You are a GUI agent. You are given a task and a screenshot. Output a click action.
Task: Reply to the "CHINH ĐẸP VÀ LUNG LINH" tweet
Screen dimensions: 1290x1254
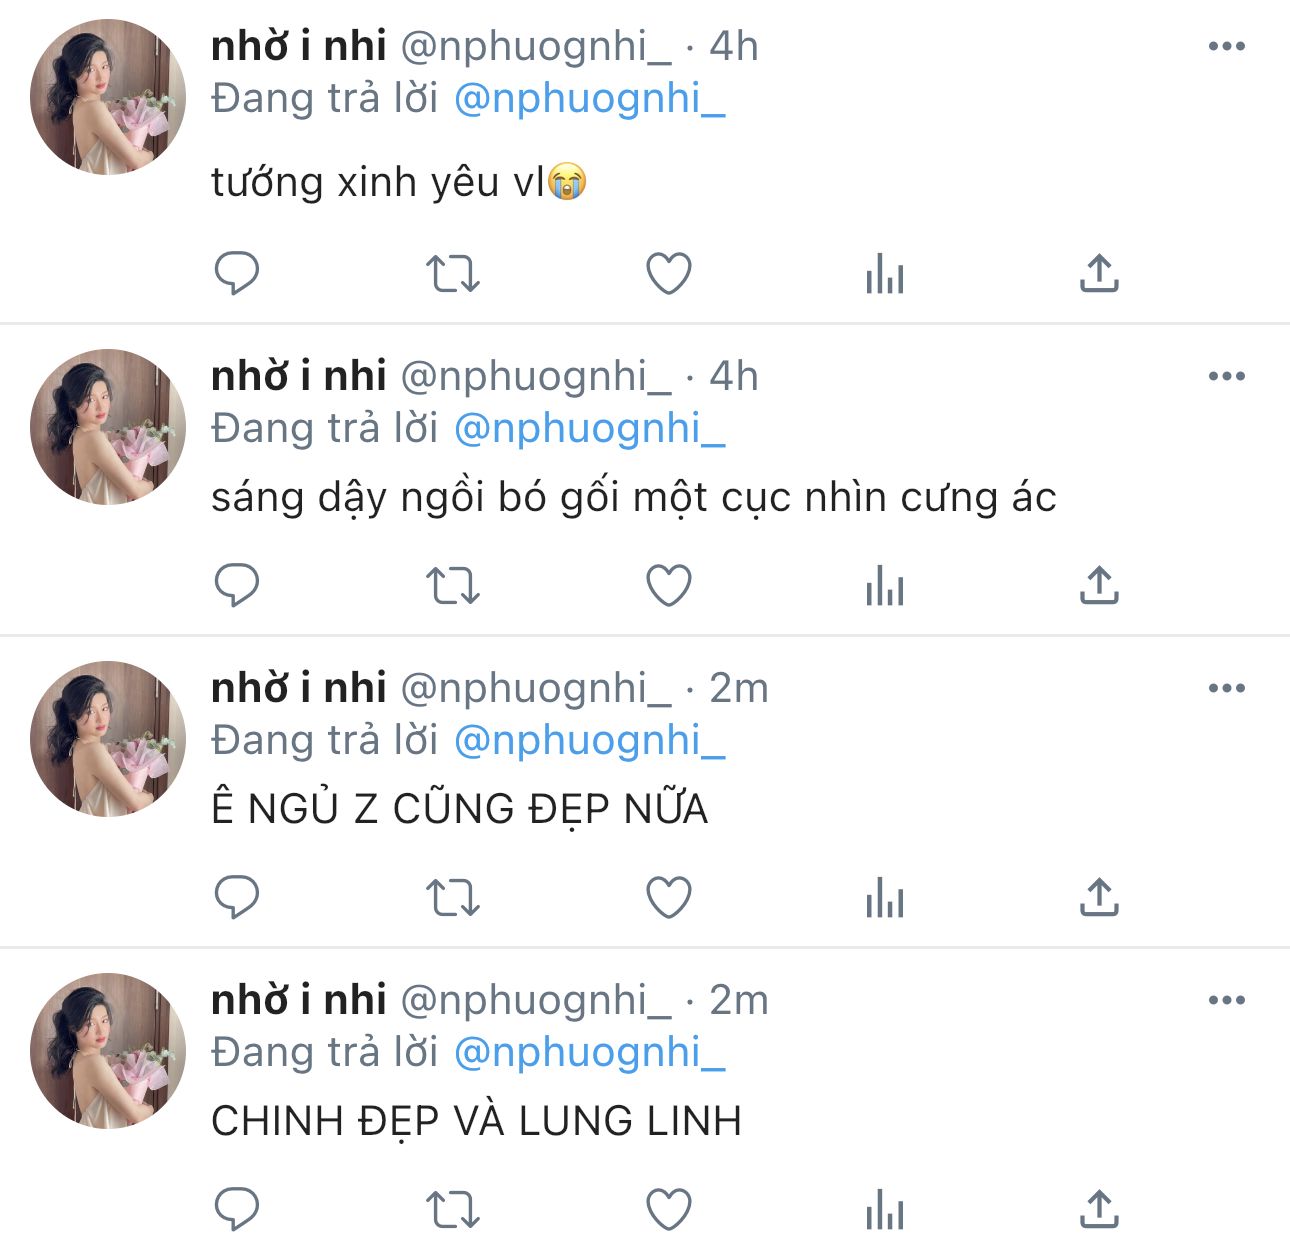tap(237, 1209)
